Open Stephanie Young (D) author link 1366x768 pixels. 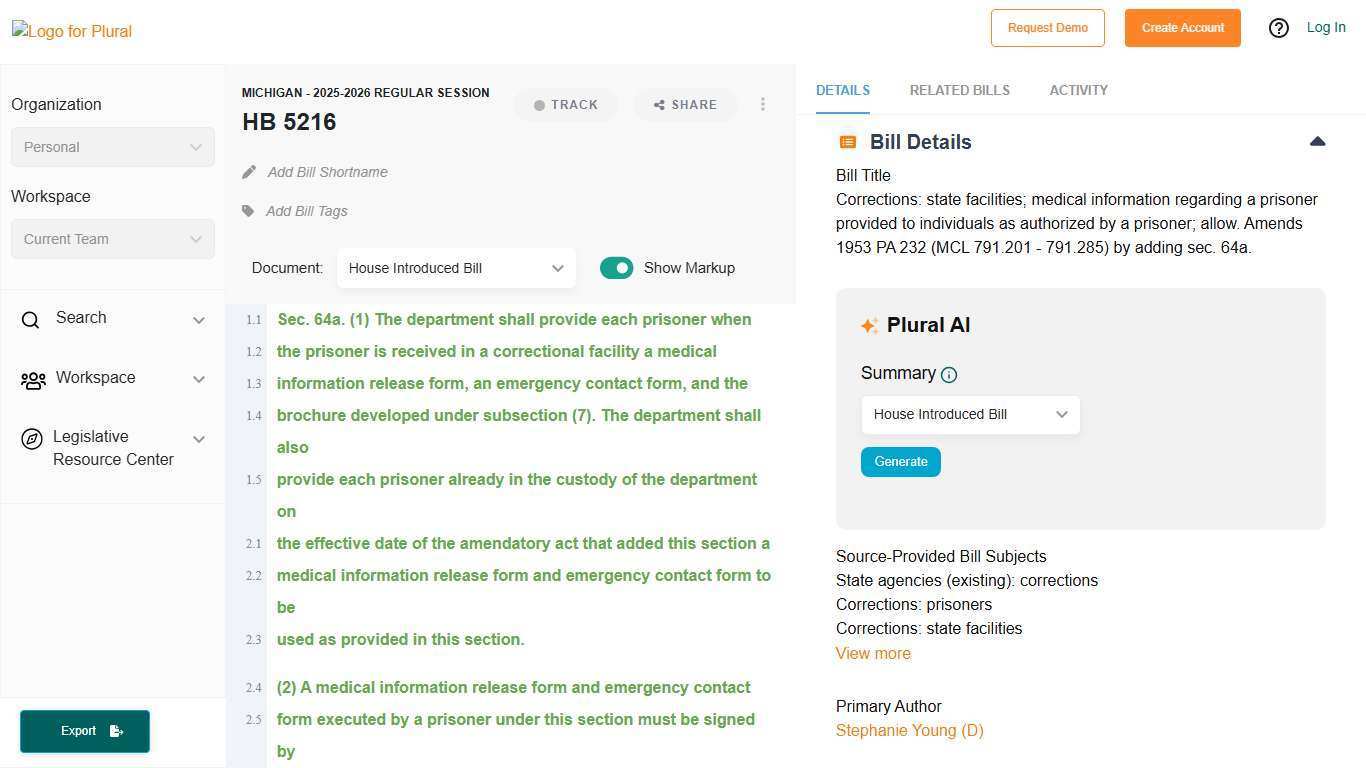909,730
